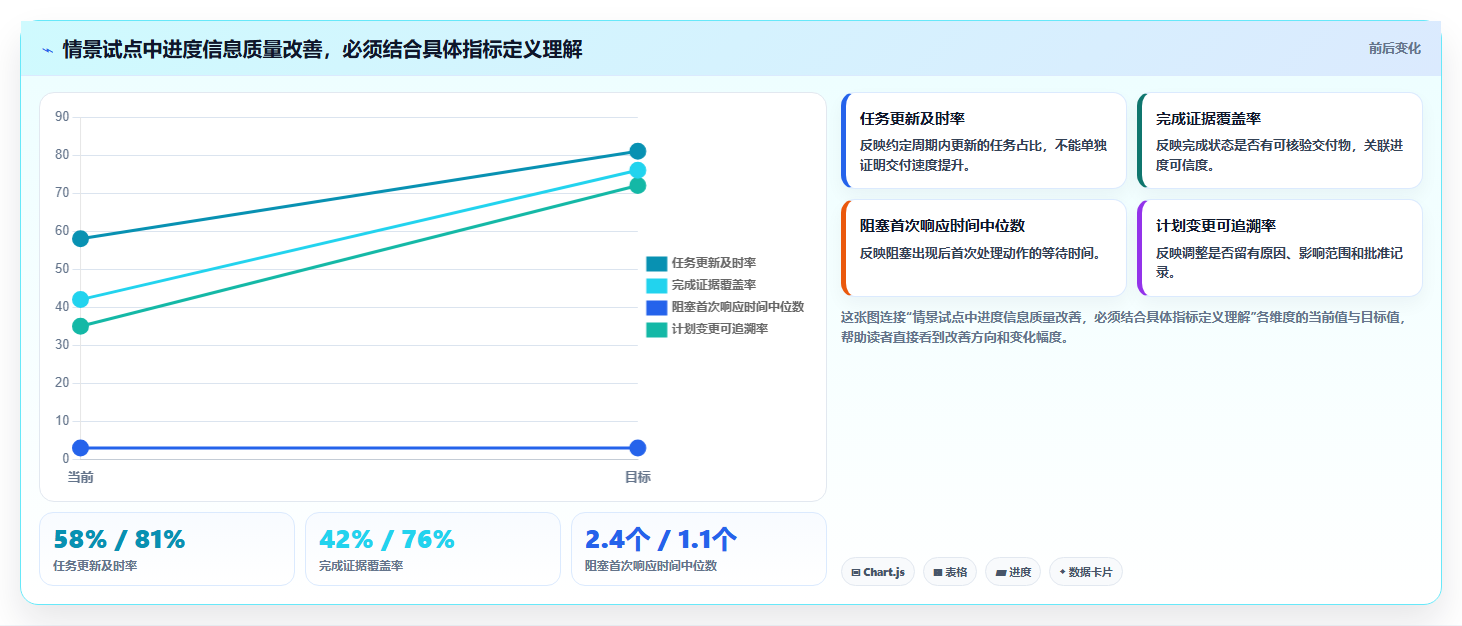Click the 完成证据覆盖率 data point at 当前 (42)
This screenshot has width=1462, height=626.
point(81,299)
